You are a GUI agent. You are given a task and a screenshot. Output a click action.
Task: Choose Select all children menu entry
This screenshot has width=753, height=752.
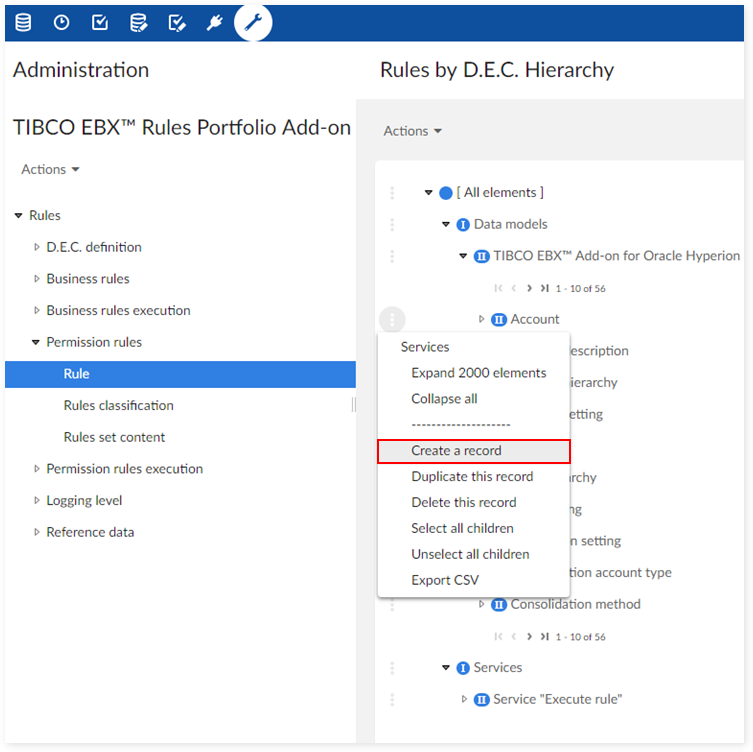pos(474,529)
